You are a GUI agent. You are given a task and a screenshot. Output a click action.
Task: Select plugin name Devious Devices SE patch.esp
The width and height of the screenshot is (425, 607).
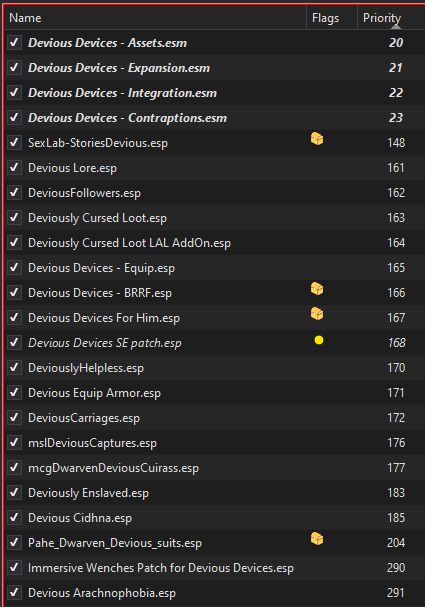point(105,343)
